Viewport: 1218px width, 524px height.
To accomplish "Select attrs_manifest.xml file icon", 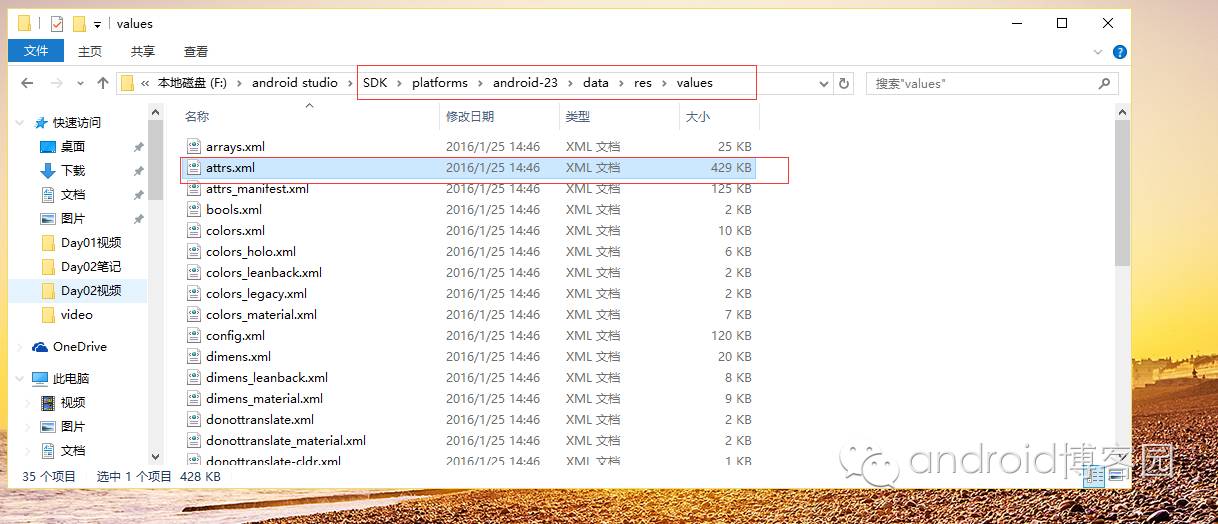I will 194,189.
